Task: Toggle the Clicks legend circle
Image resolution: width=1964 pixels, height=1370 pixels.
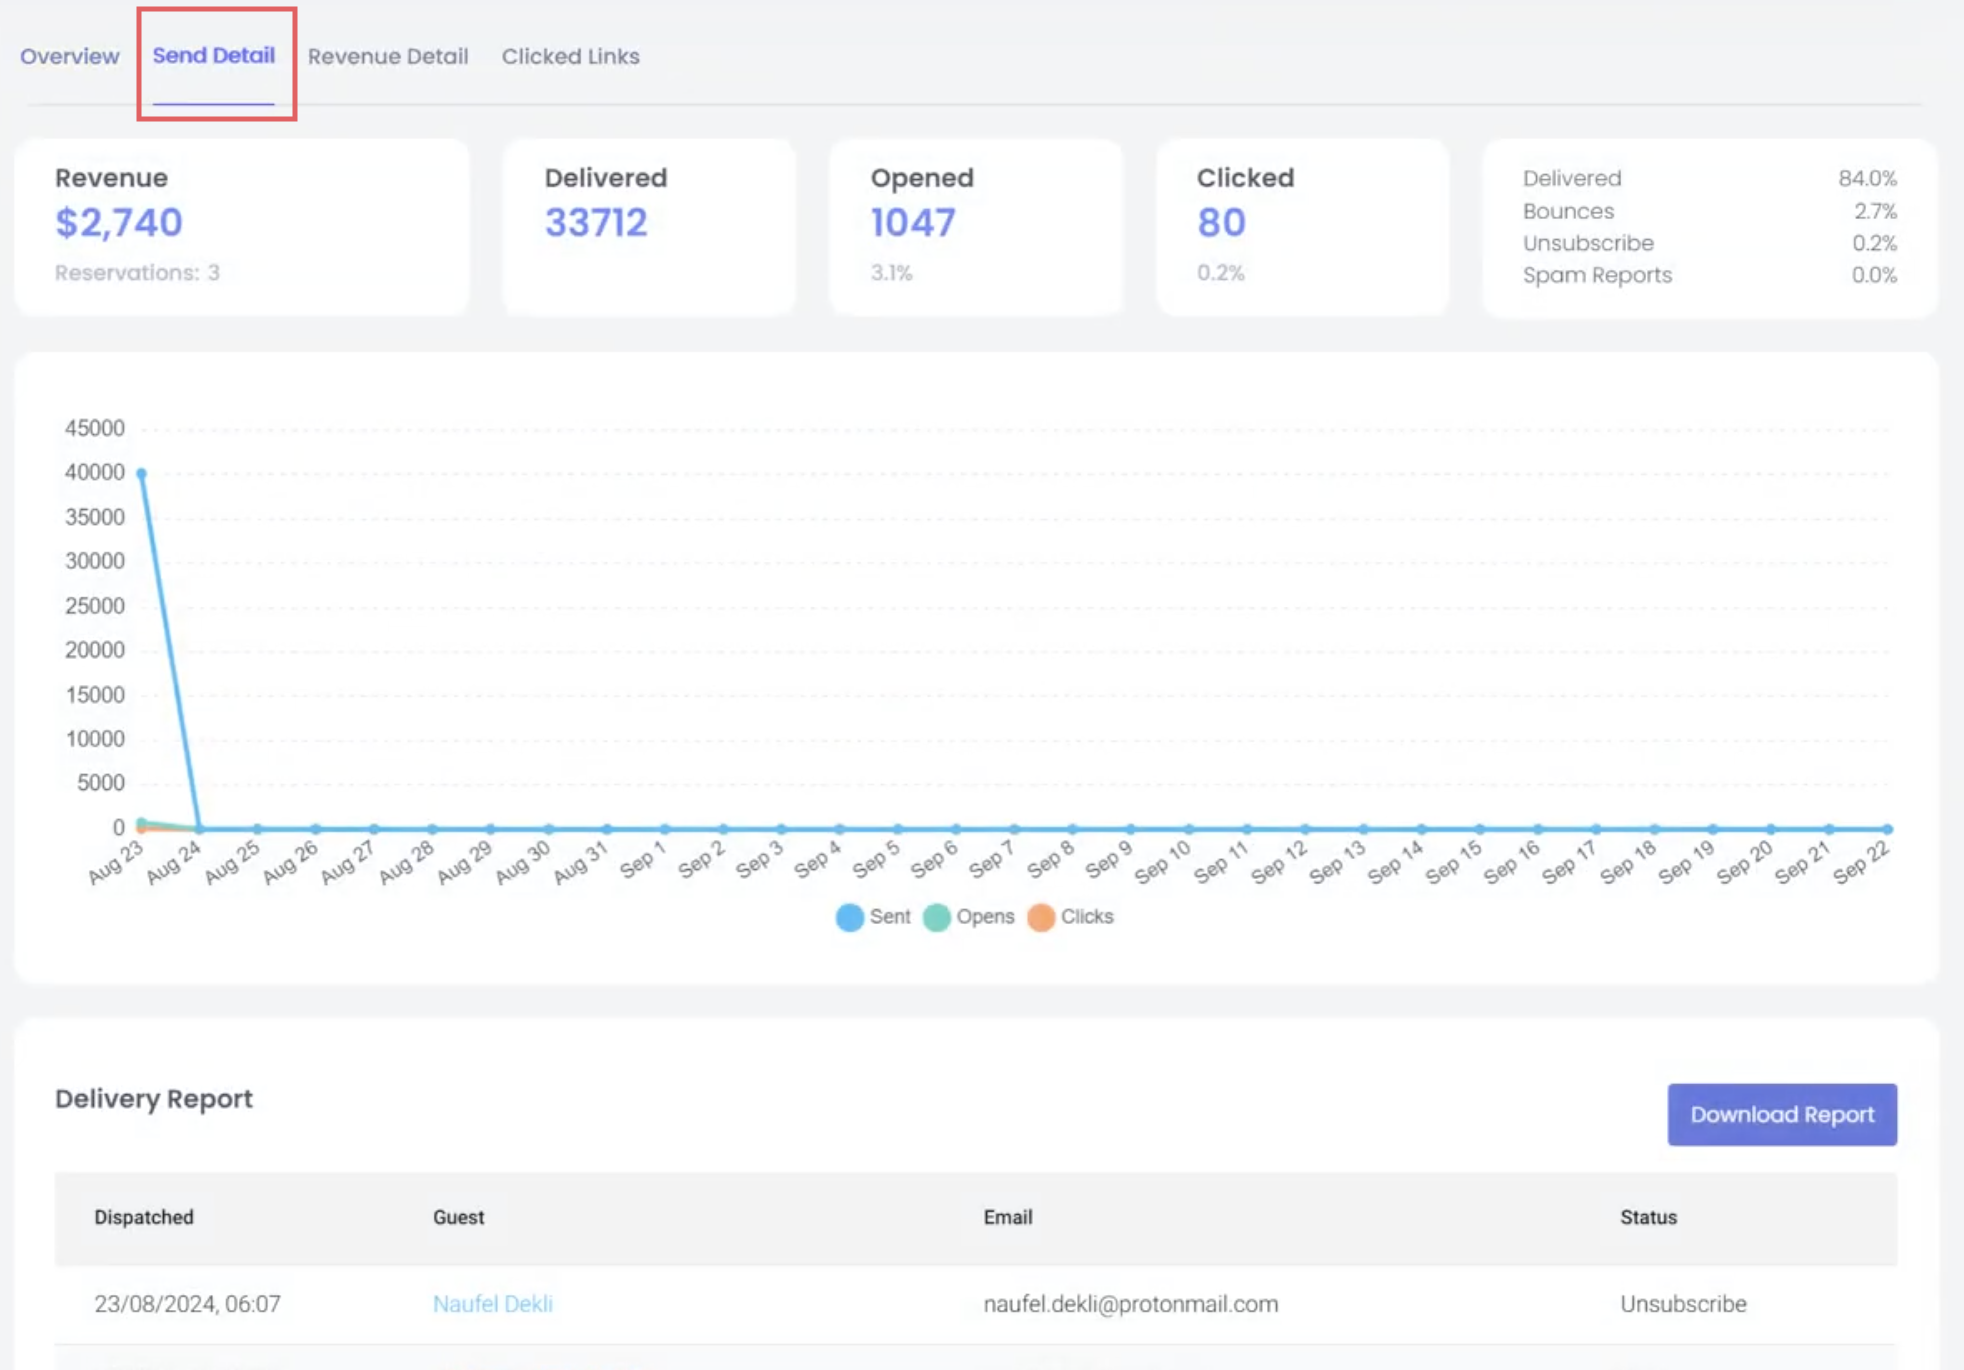Action: pos(1041,917)
